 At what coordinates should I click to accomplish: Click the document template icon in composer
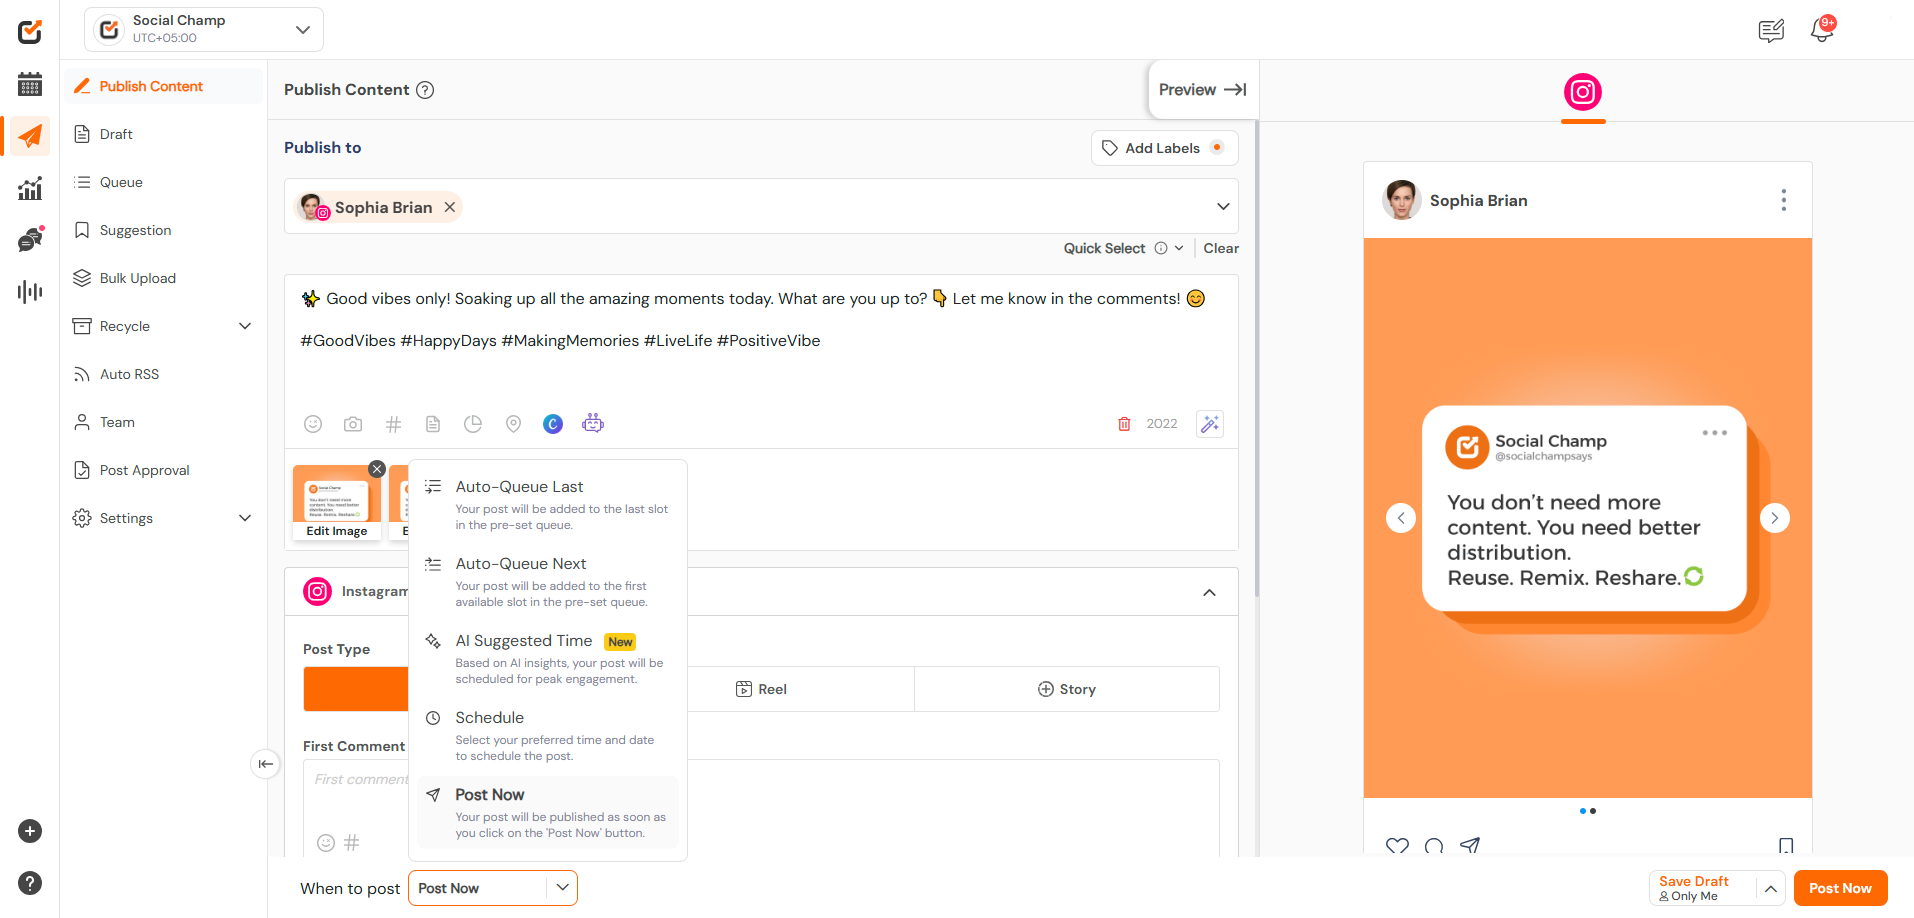pos(433,424)
